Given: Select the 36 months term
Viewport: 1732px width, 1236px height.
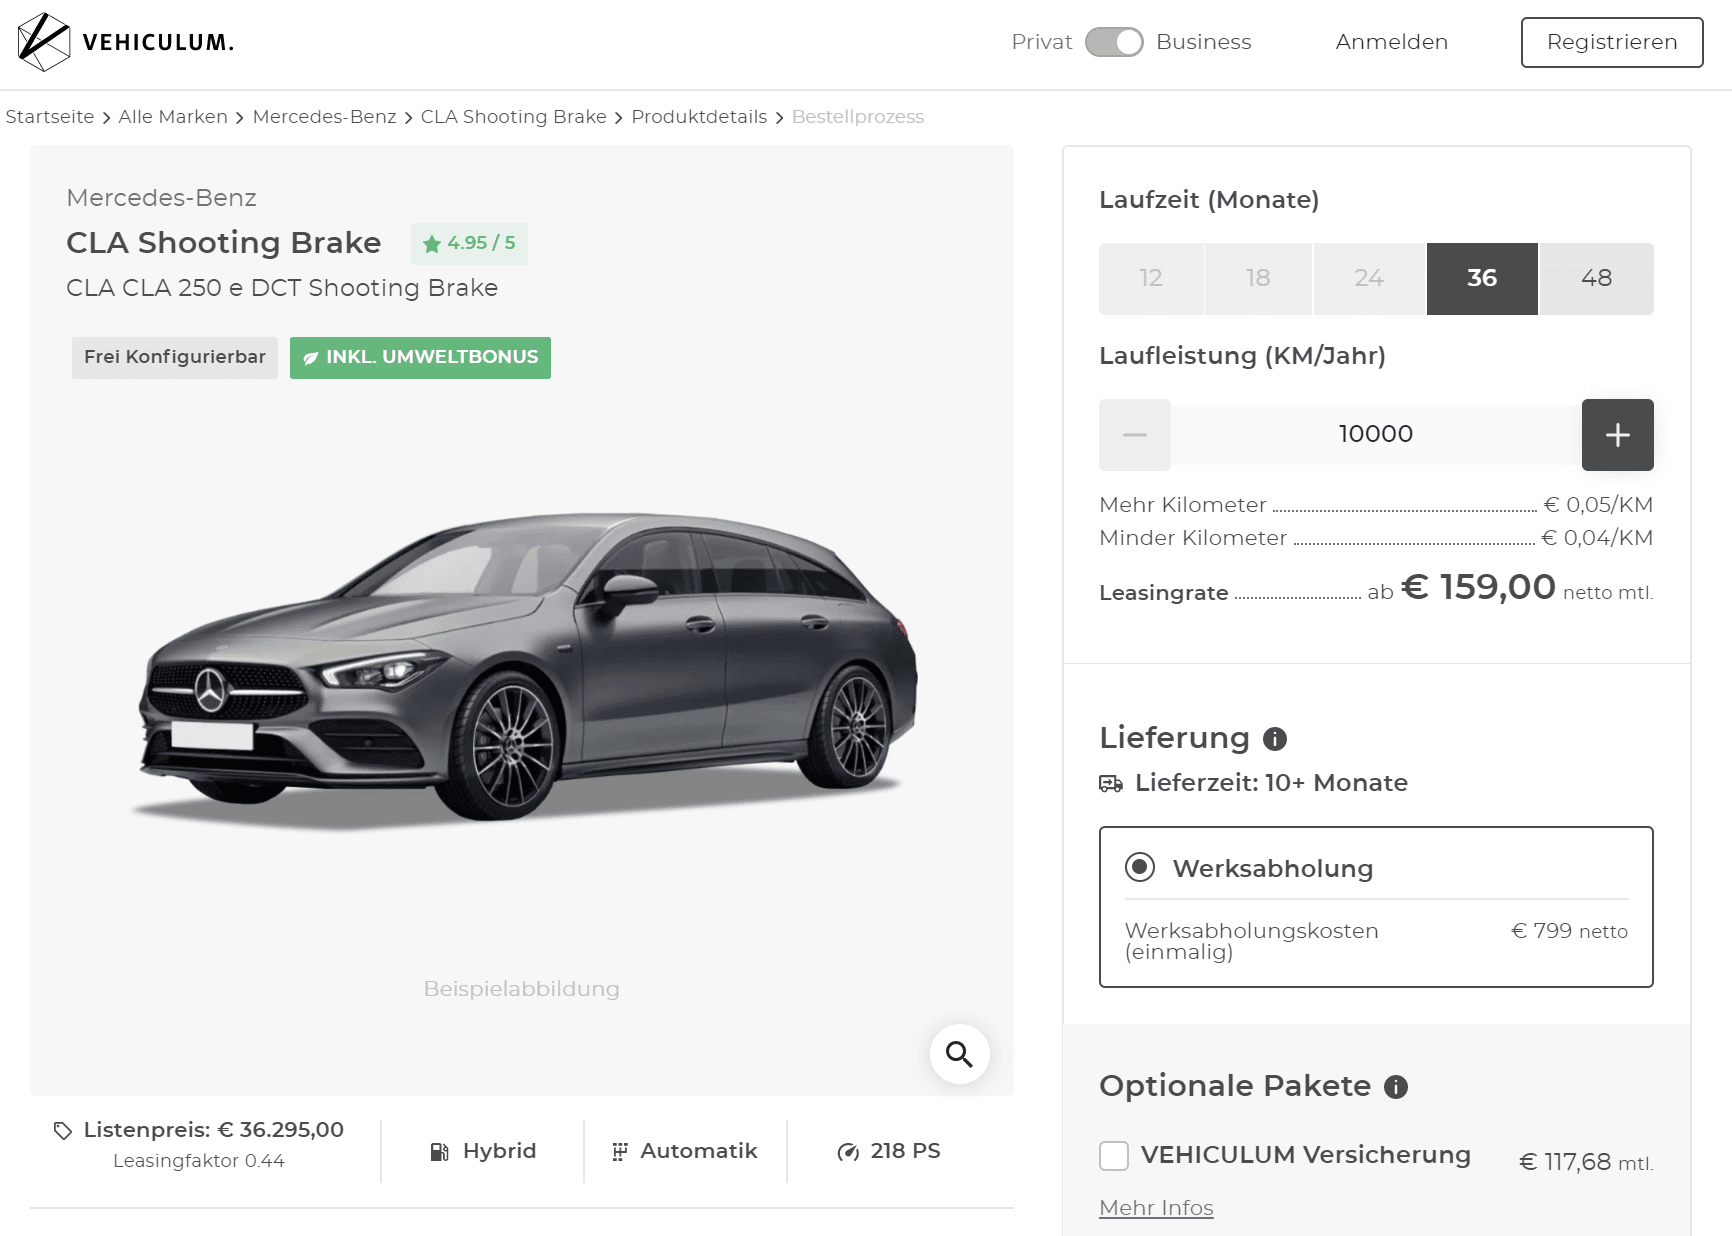Looking at the screenshot, I should click(1482, 279).
